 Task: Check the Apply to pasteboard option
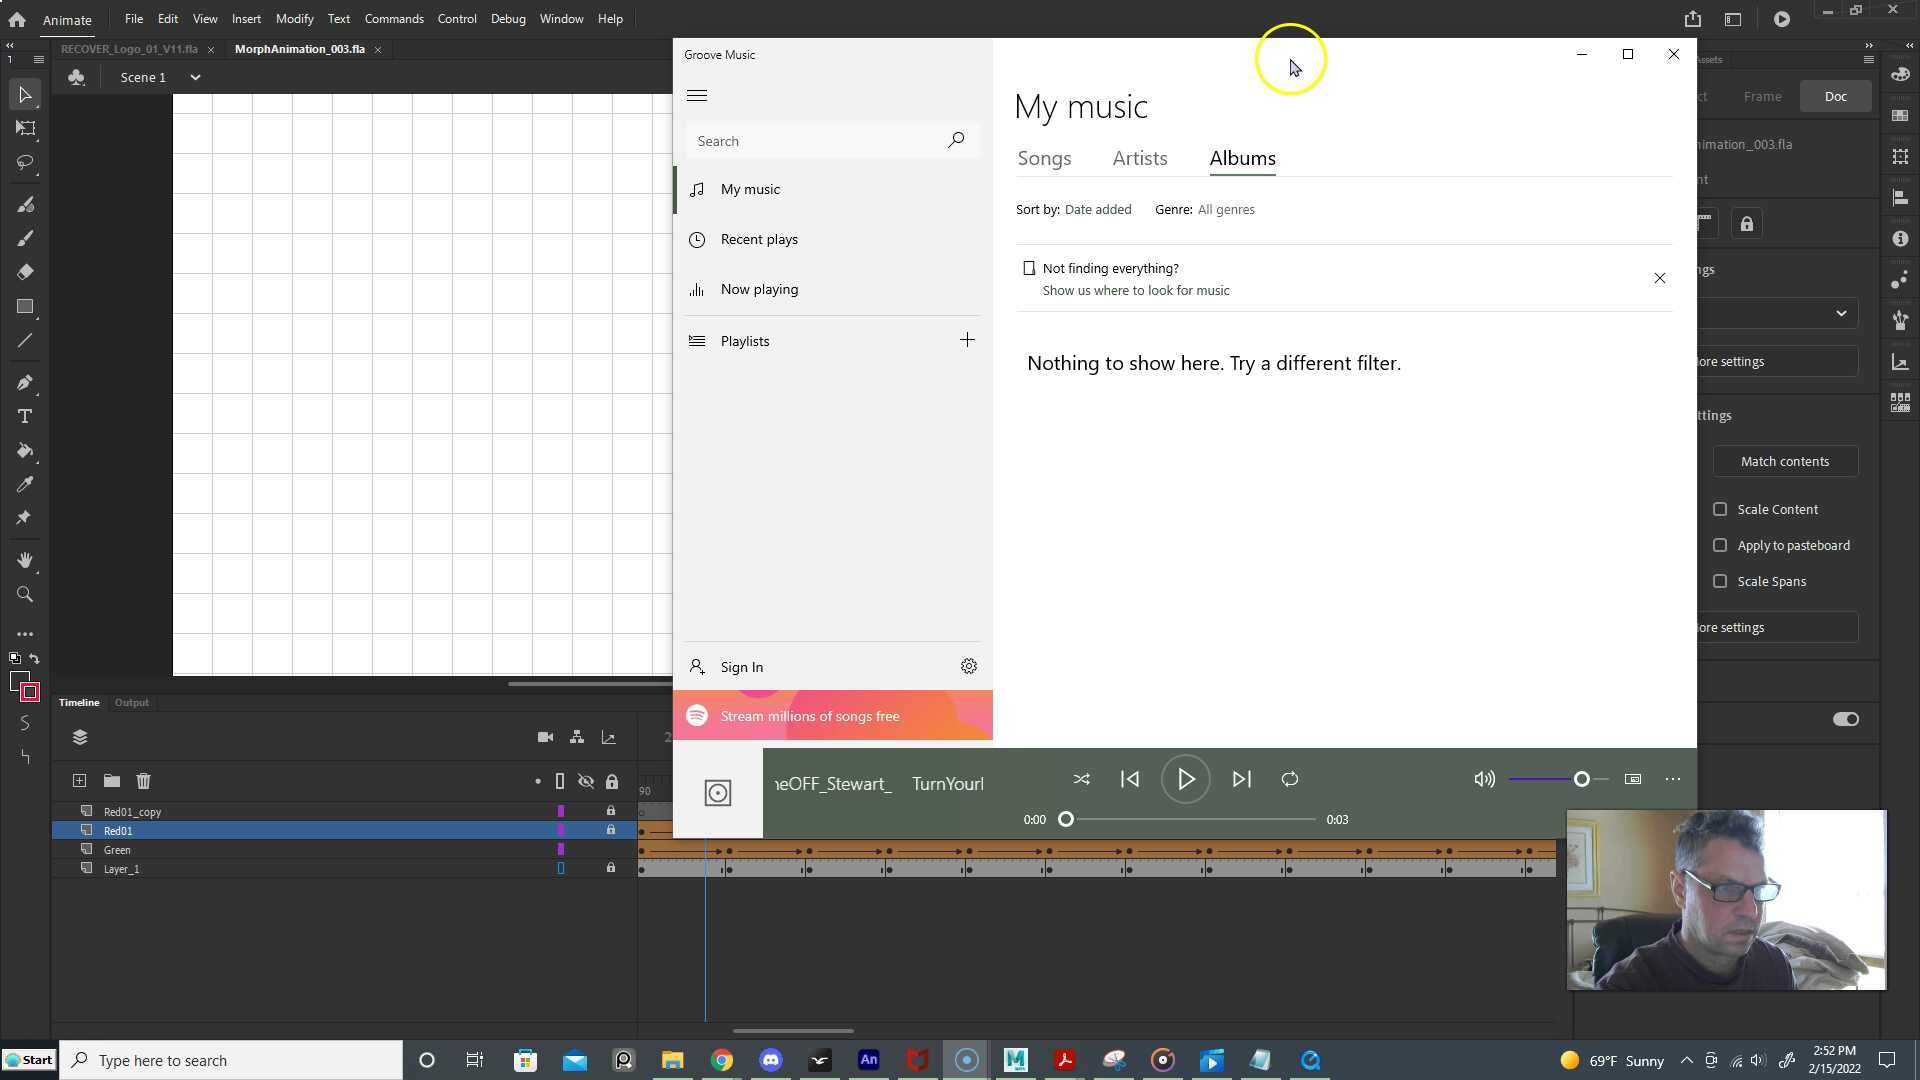[x=1720, y=546]
